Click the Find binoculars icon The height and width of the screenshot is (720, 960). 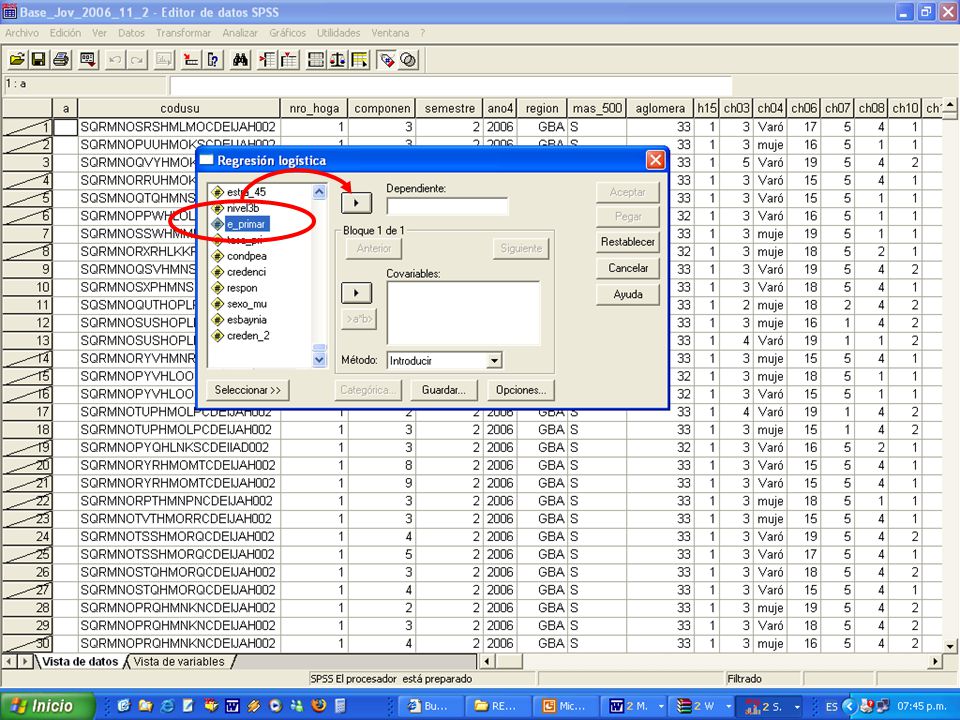(x=240, y=59)
